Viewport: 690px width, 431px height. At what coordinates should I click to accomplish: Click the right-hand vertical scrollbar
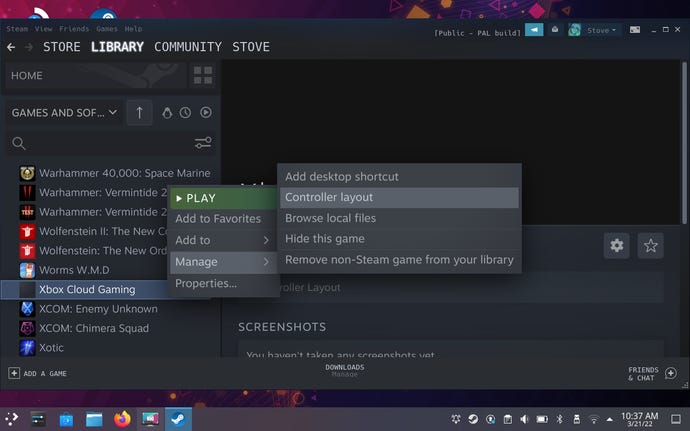point(684,142)
